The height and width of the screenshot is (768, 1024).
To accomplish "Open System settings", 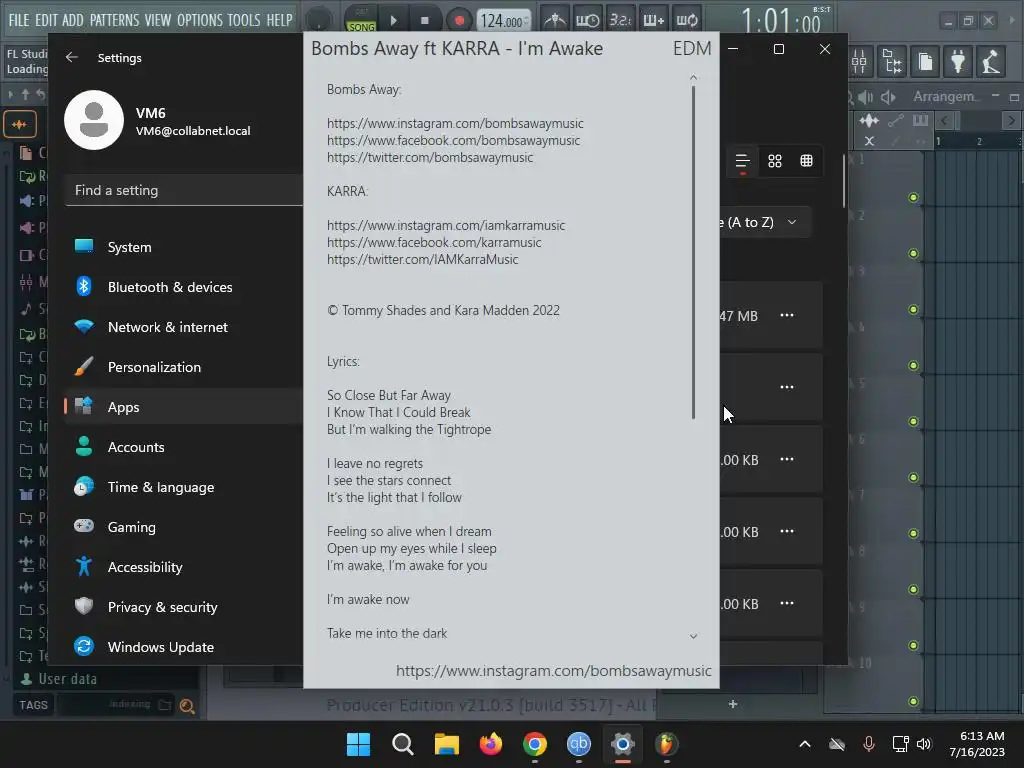I will click(x=183, y=247).
